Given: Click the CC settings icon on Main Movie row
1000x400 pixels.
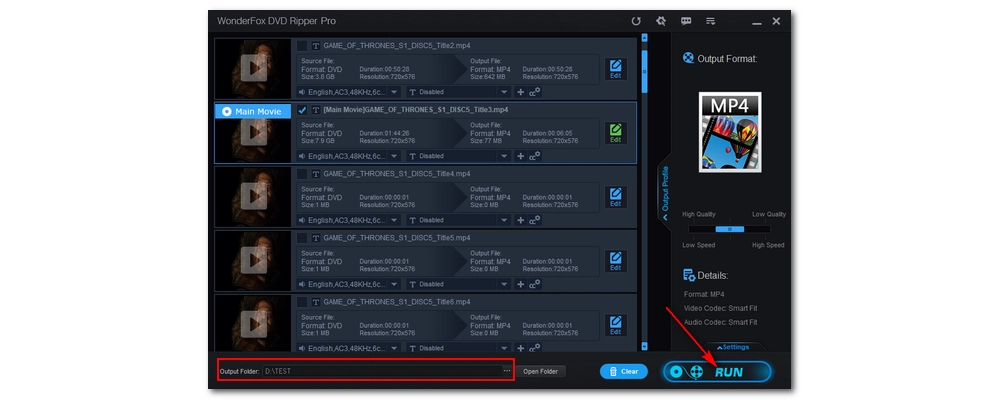Looking at the screenshot, I should click(x=535, y=156).
